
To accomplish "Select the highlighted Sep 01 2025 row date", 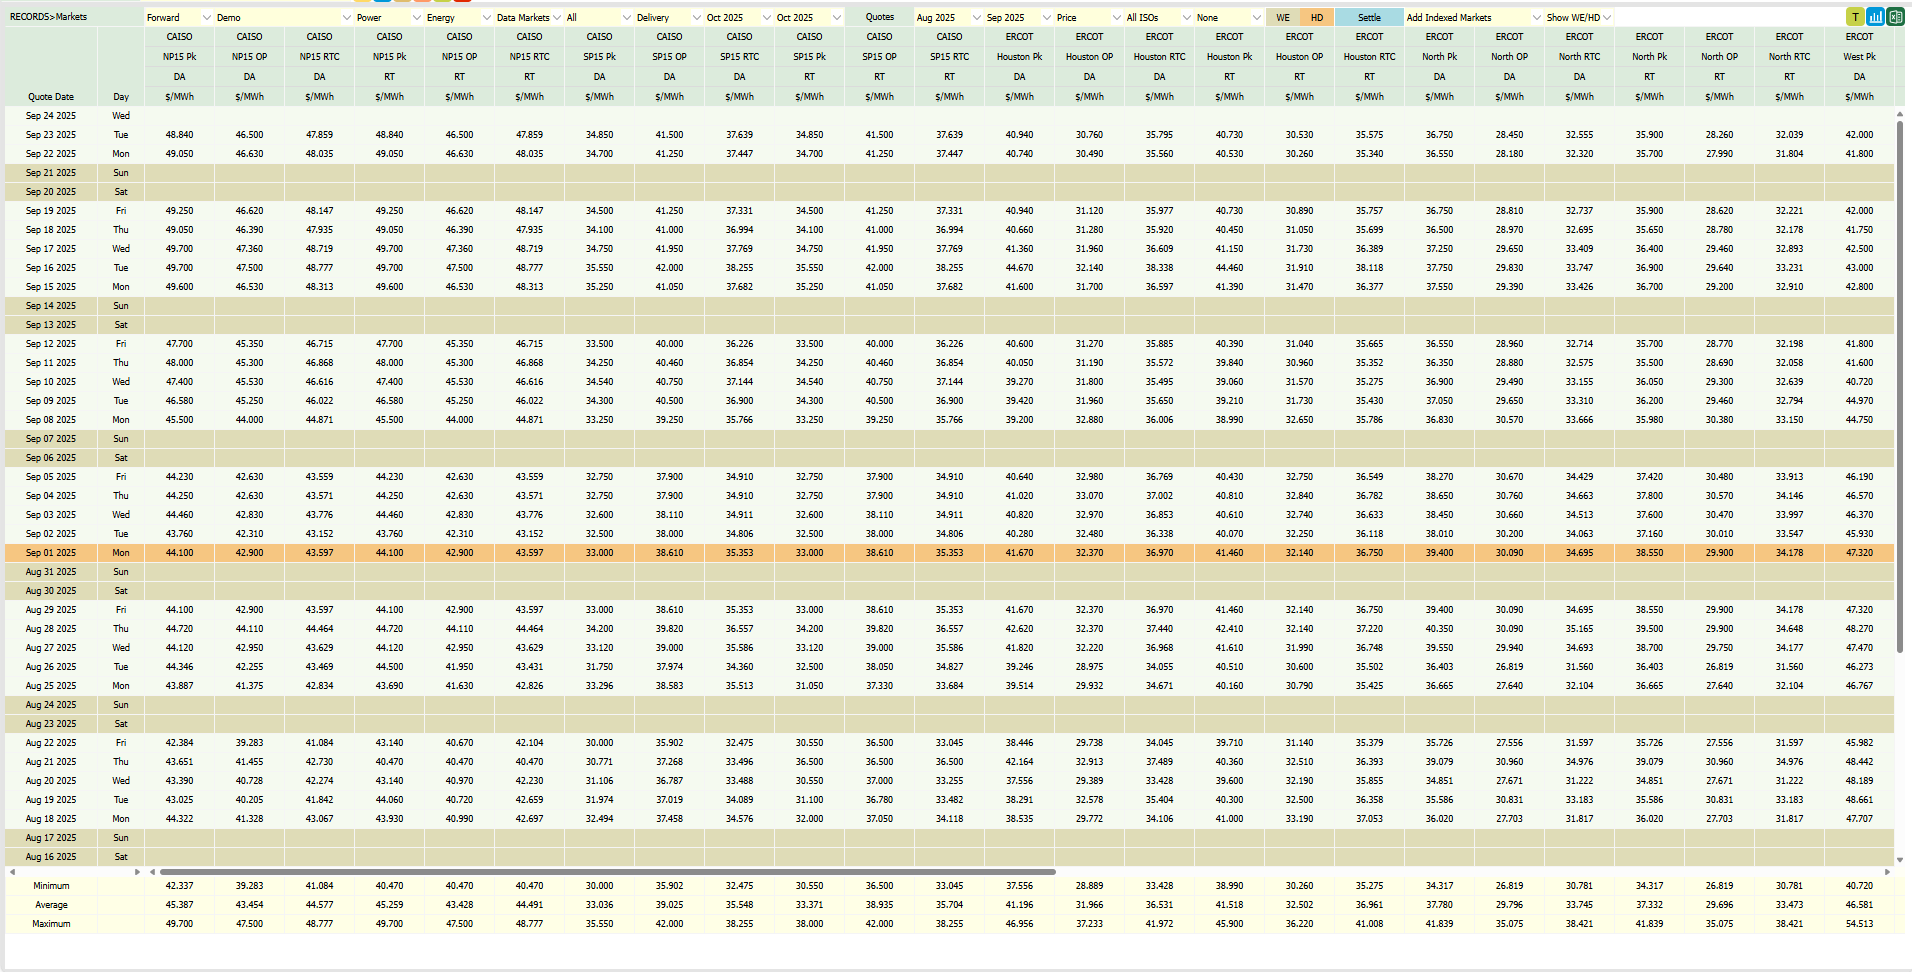I will (51, 553).
